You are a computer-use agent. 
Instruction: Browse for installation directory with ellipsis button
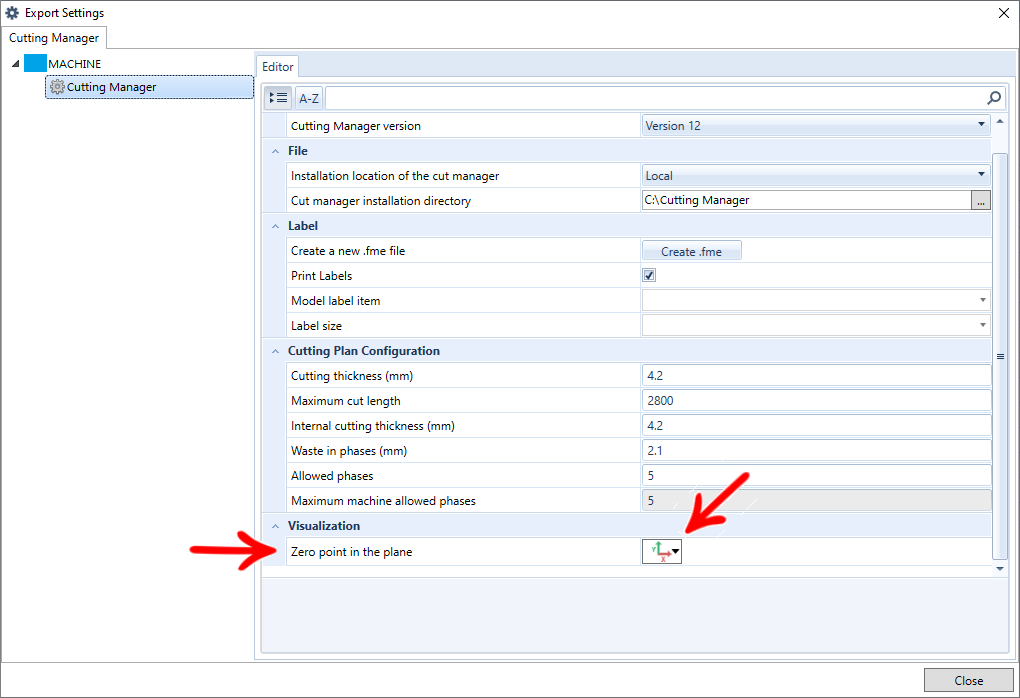pyautogui.click(x=981, y=201)
